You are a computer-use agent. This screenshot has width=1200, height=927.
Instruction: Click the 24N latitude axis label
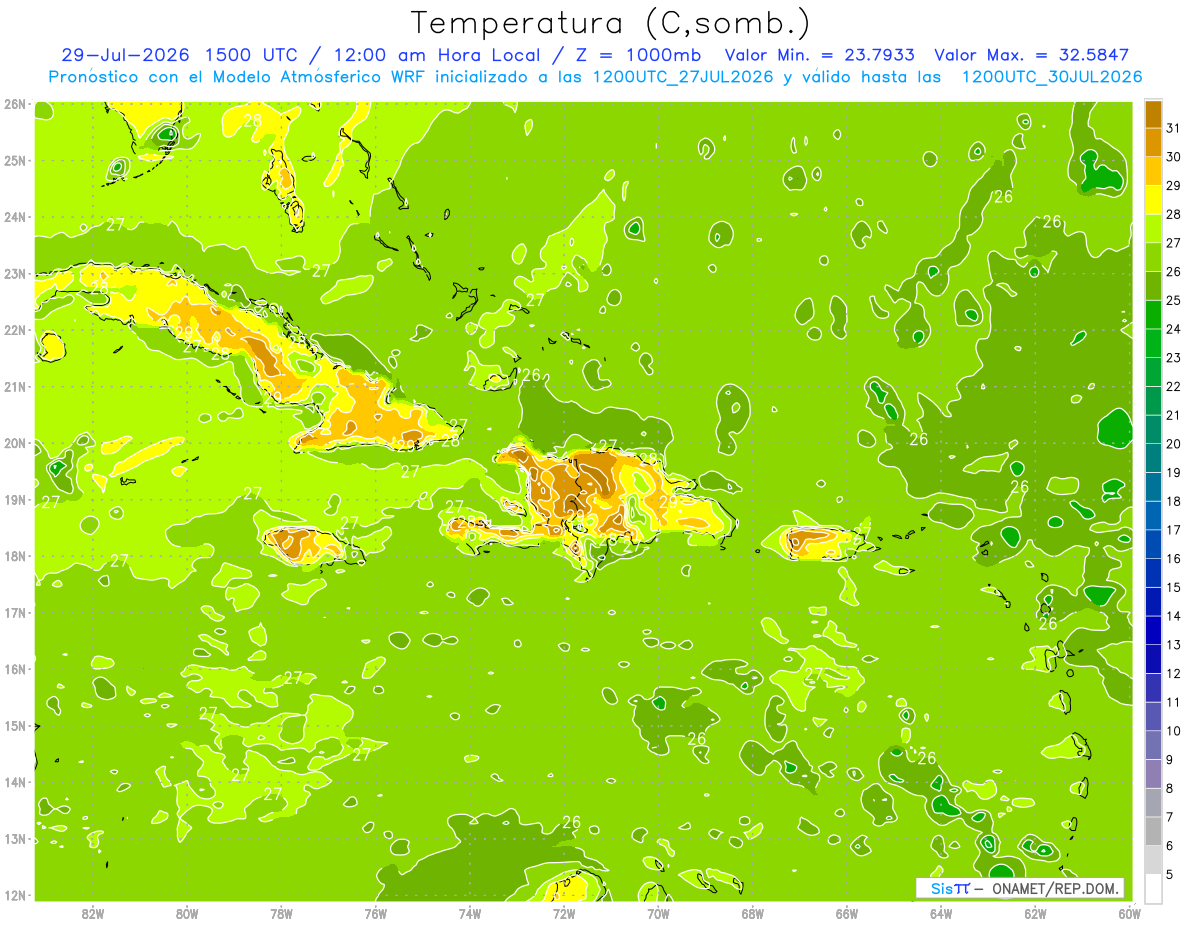point(14,217)
